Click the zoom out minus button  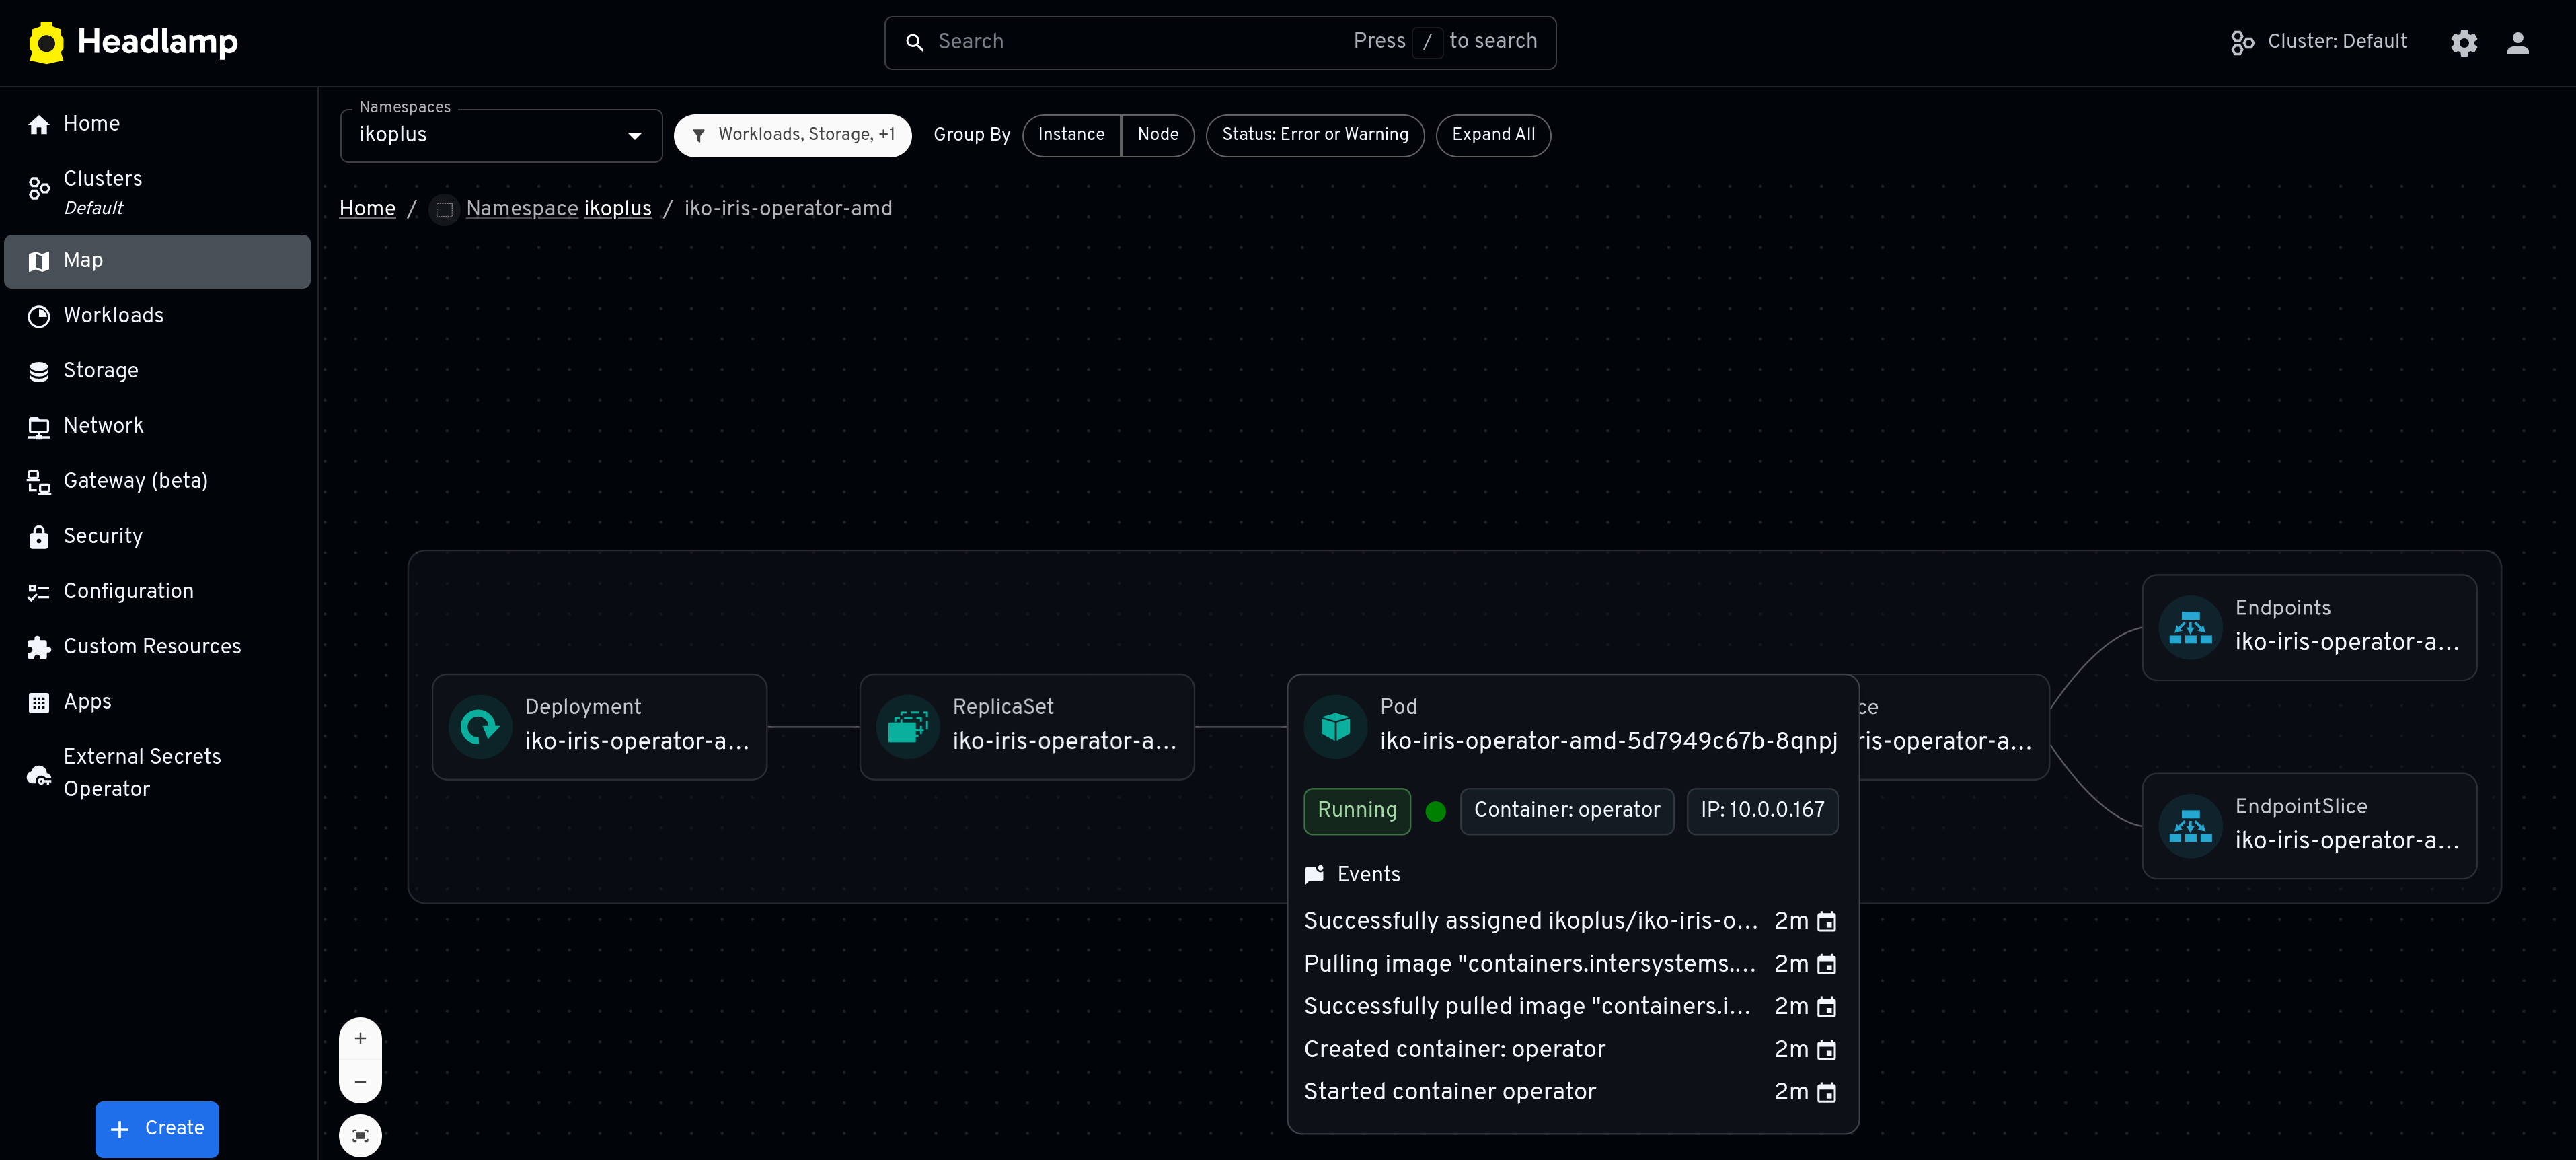(x=360, y=1082)
